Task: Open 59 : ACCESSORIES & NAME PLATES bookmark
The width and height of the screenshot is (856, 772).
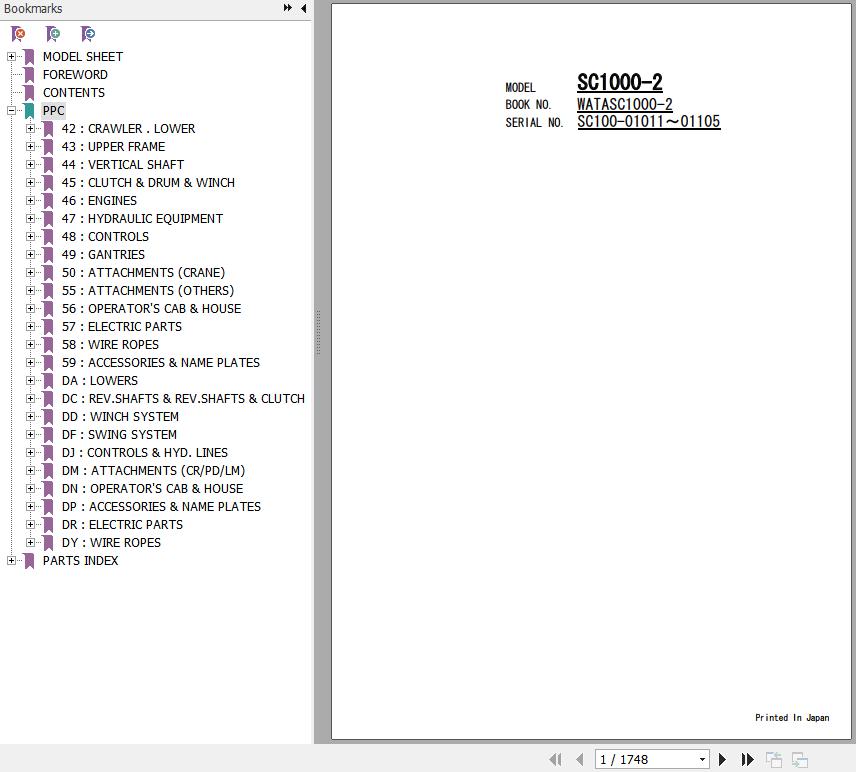Action: [160, 363]
